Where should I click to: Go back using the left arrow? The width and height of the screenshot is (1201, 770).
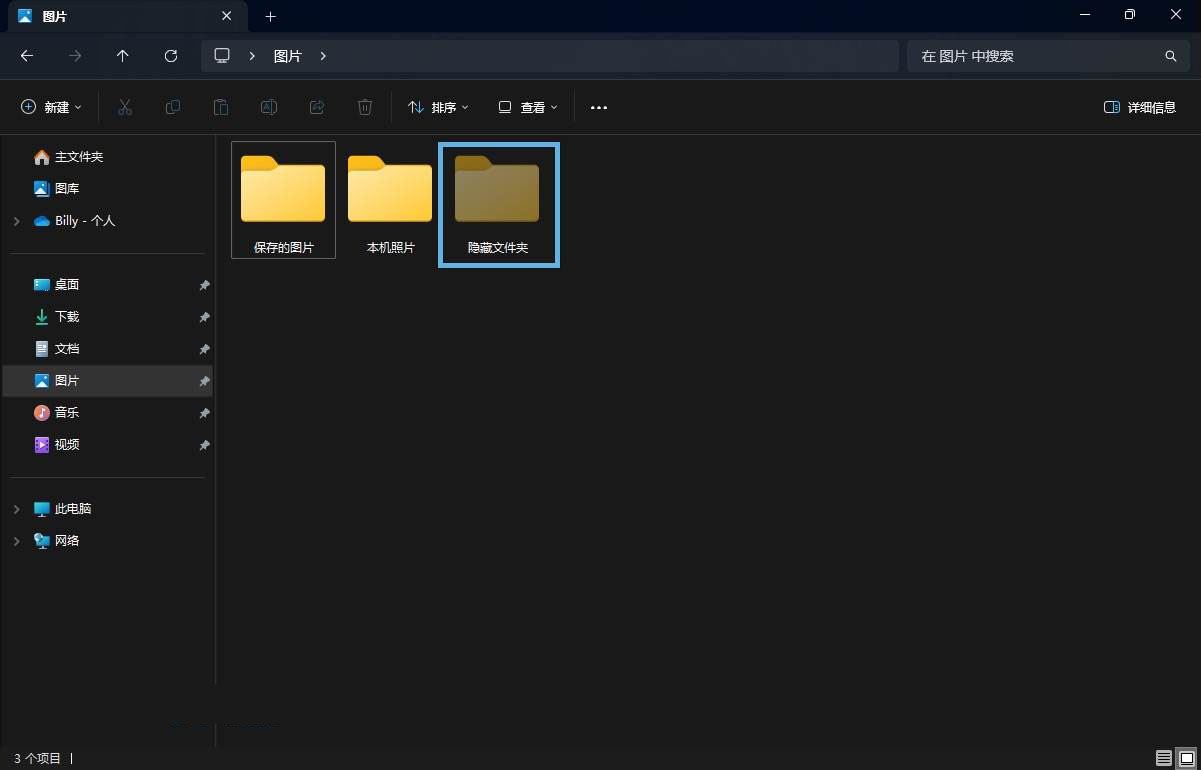tap(27, 56)
